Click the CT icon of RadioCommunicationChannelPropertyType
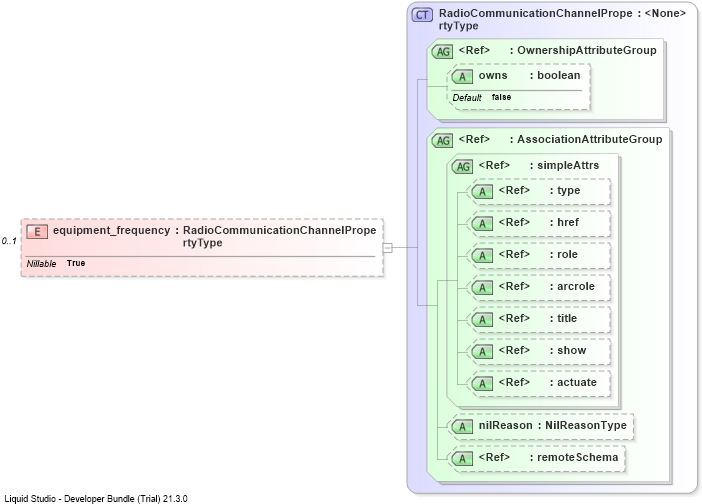 (x=422, y=15)
